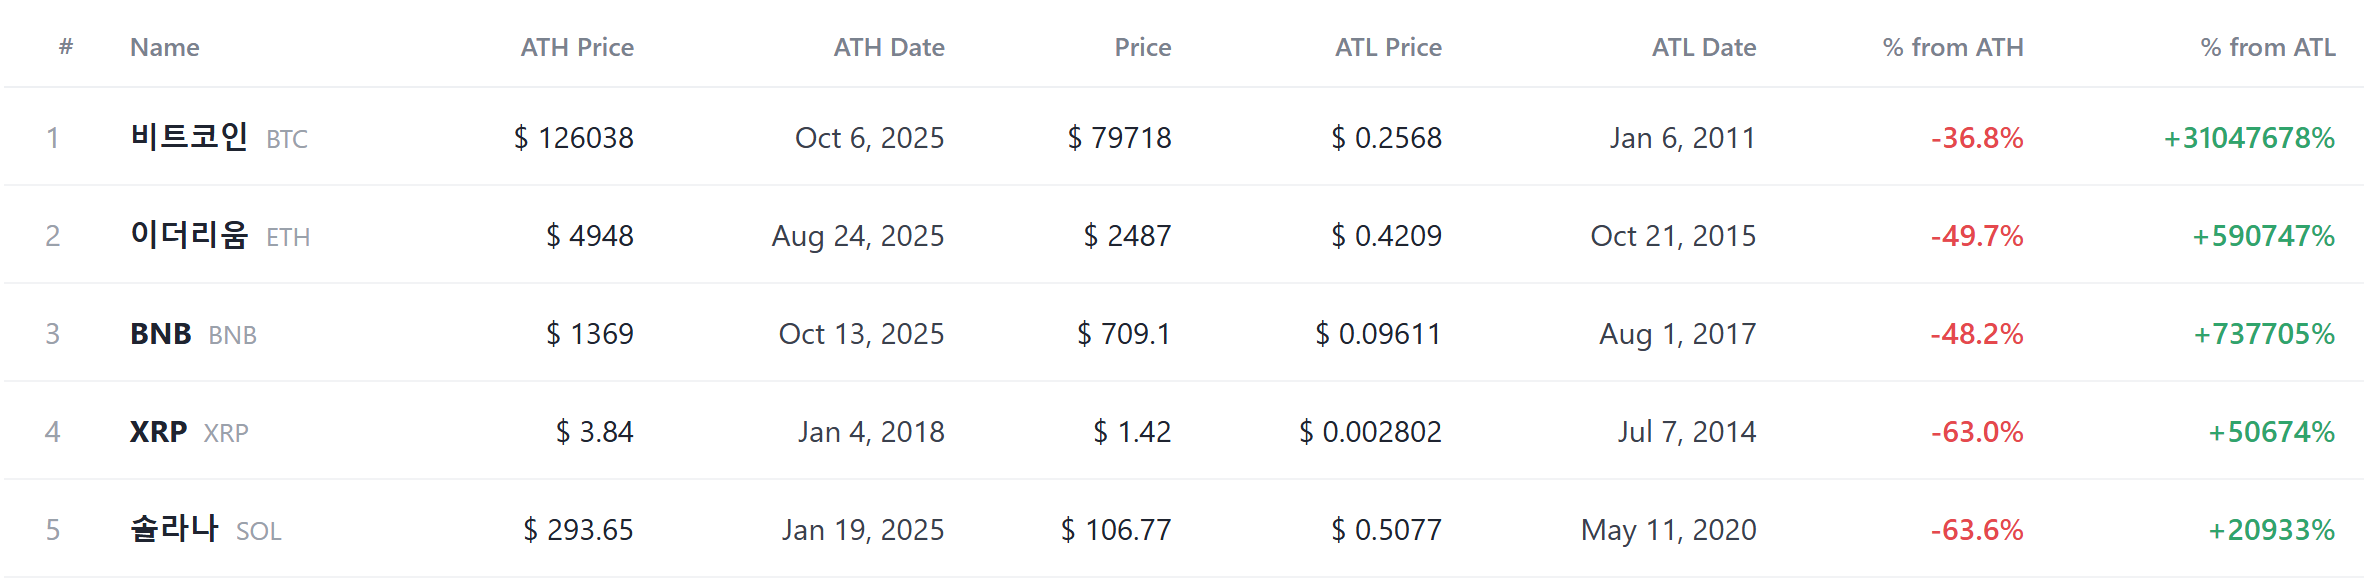Click Ethereum's -49.7% from ATH value
The height and width of the screenshot is (582, 2368).
click(x=1977, y=235)
